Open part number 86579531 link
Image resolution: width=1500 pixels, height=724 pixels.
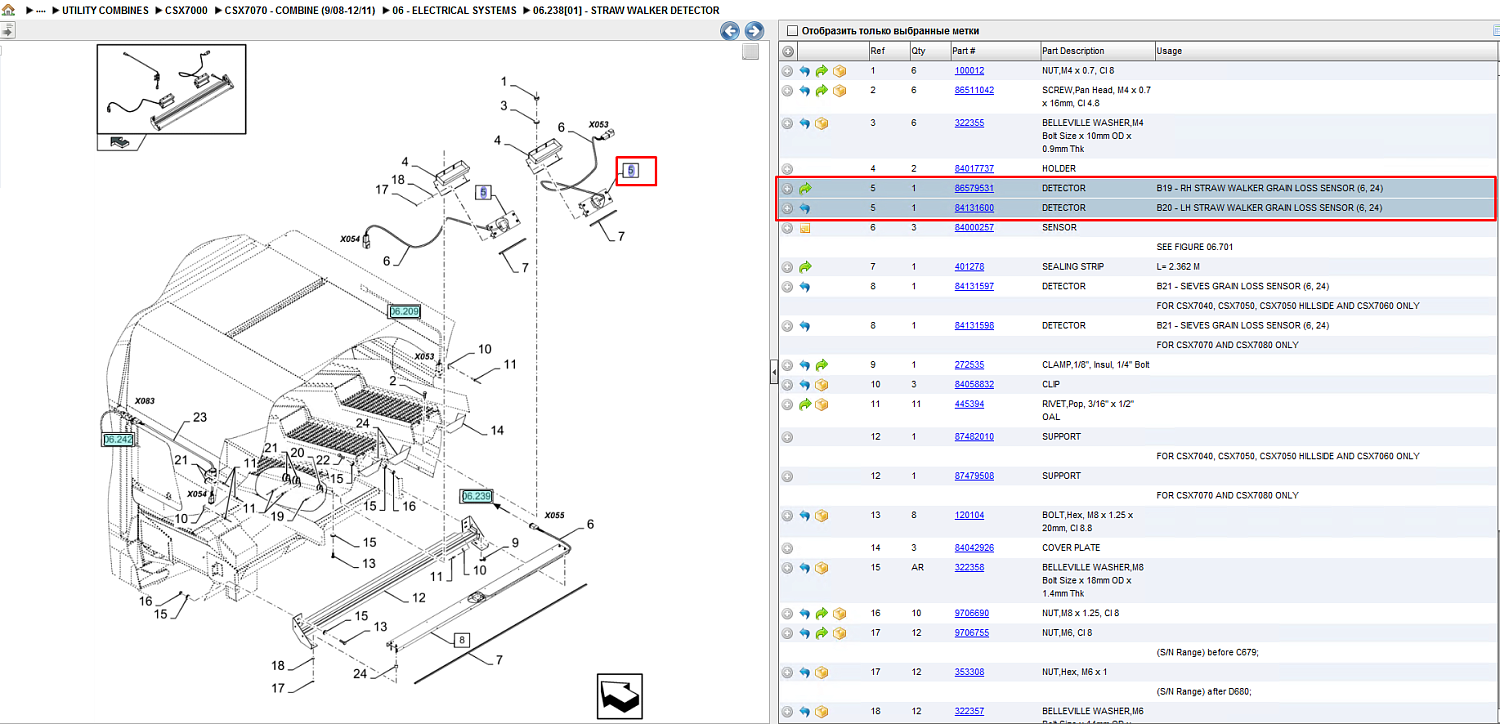(974, 188)
